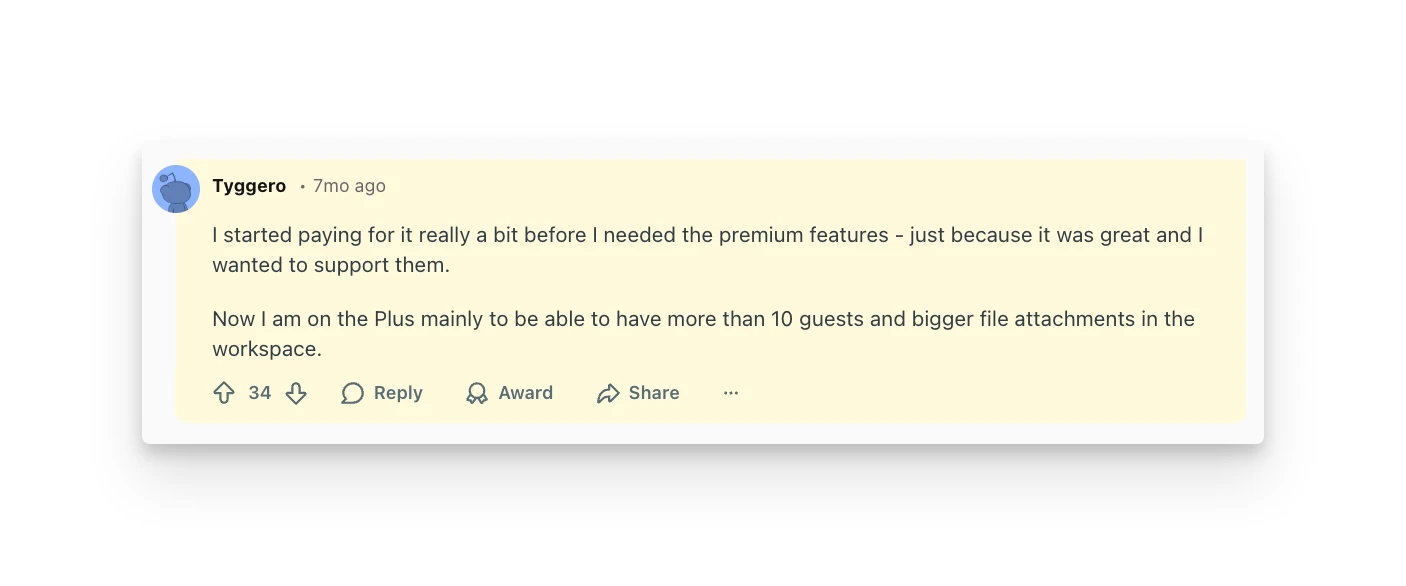Click the Share arrow icon

pyautogui.click(x=608, y=393)
